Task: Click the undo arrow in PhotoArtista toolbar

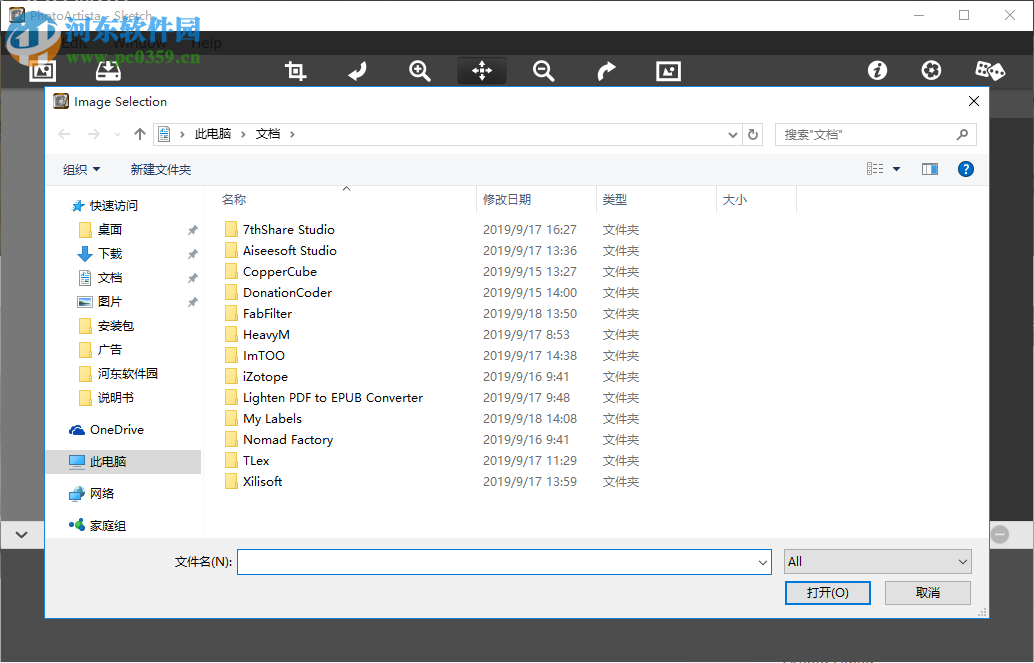Action: [357, 71]
